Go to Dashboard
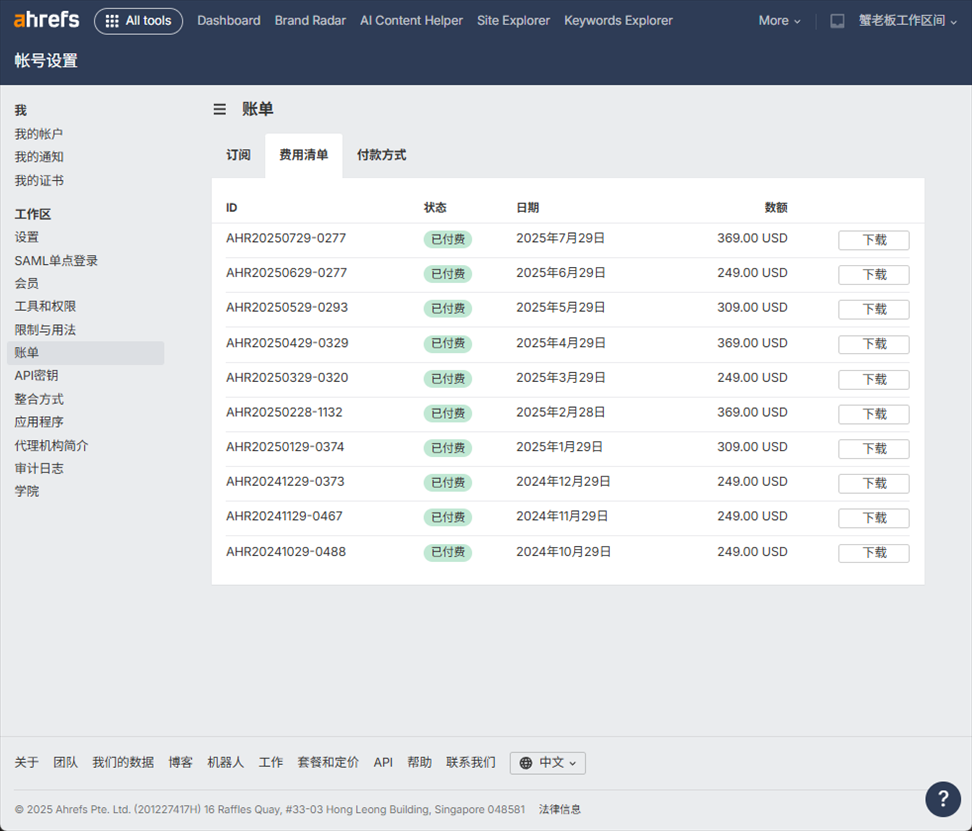Viewport: 972px width, 831px height. click(229, 20)
